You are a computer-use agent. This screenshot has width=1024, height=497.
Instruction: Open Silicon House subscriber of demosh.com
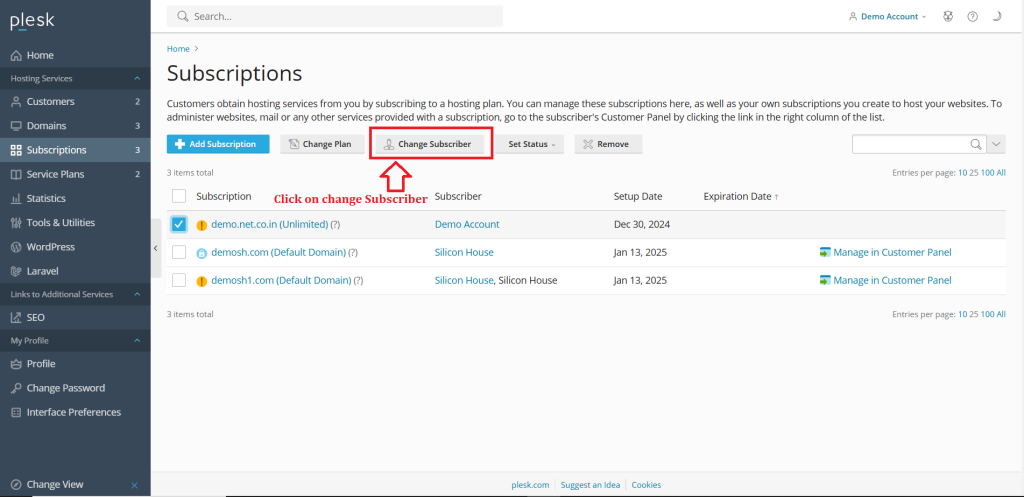pyautogui.click(x=464, y=252)
